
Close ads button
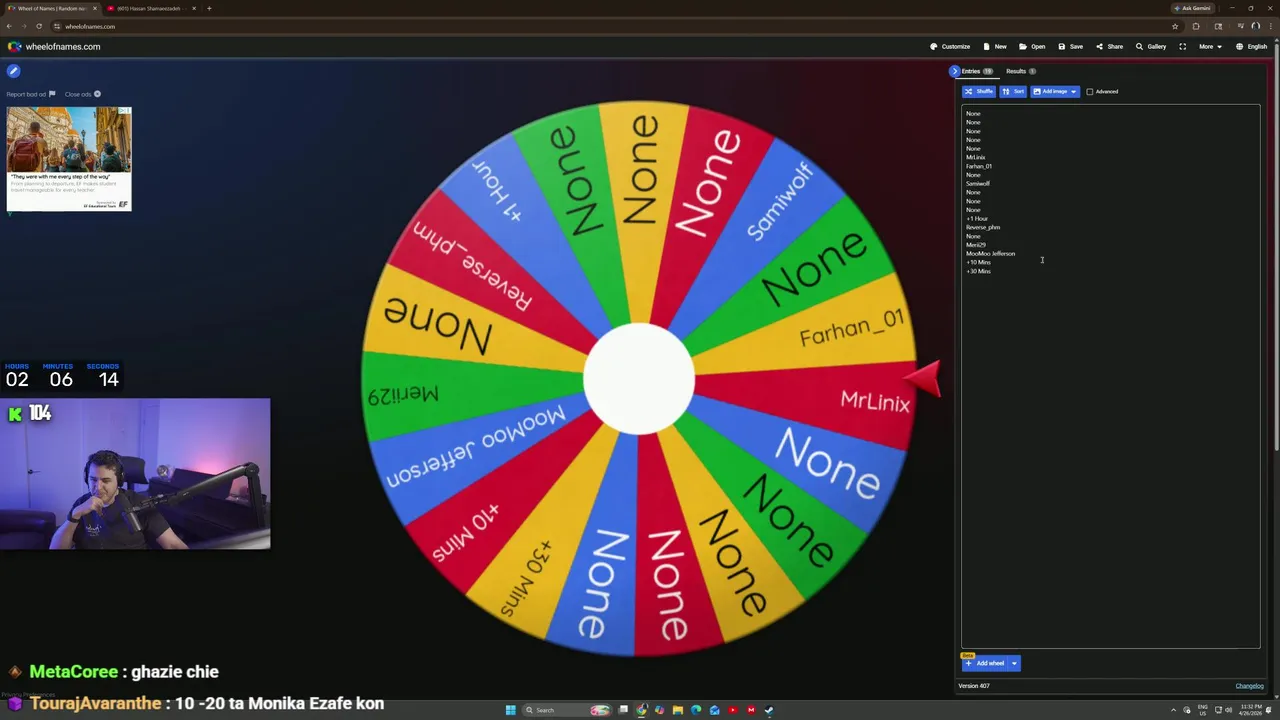(x=82, y=94)
